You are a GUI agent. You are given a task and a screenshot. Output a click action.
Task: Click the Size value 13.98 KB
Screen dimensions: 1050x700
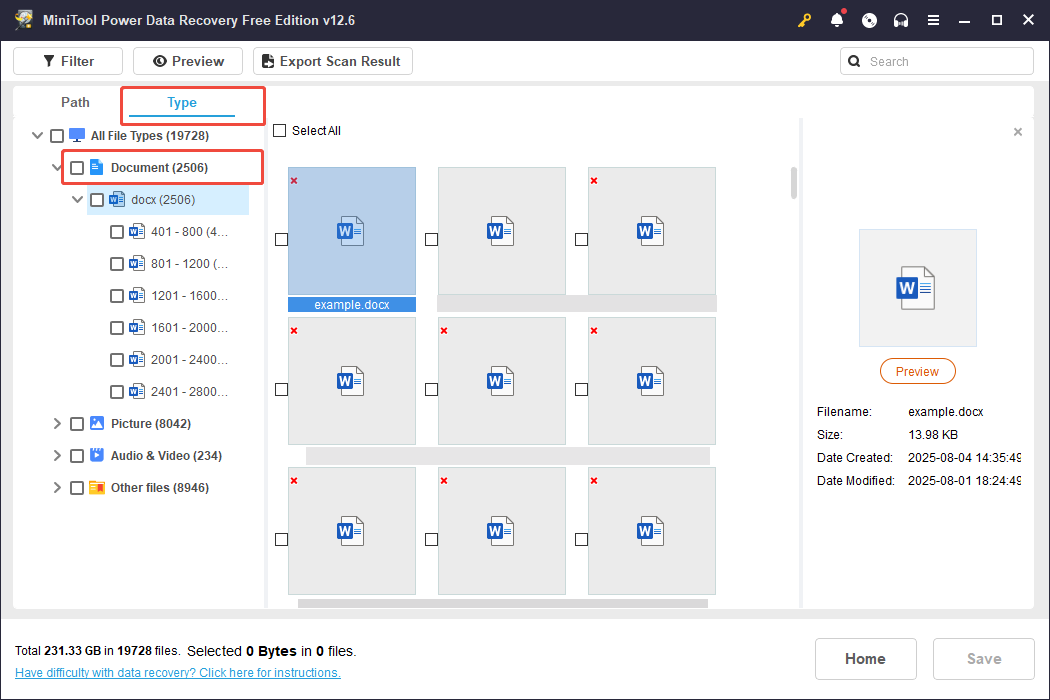tap(933, 435)
